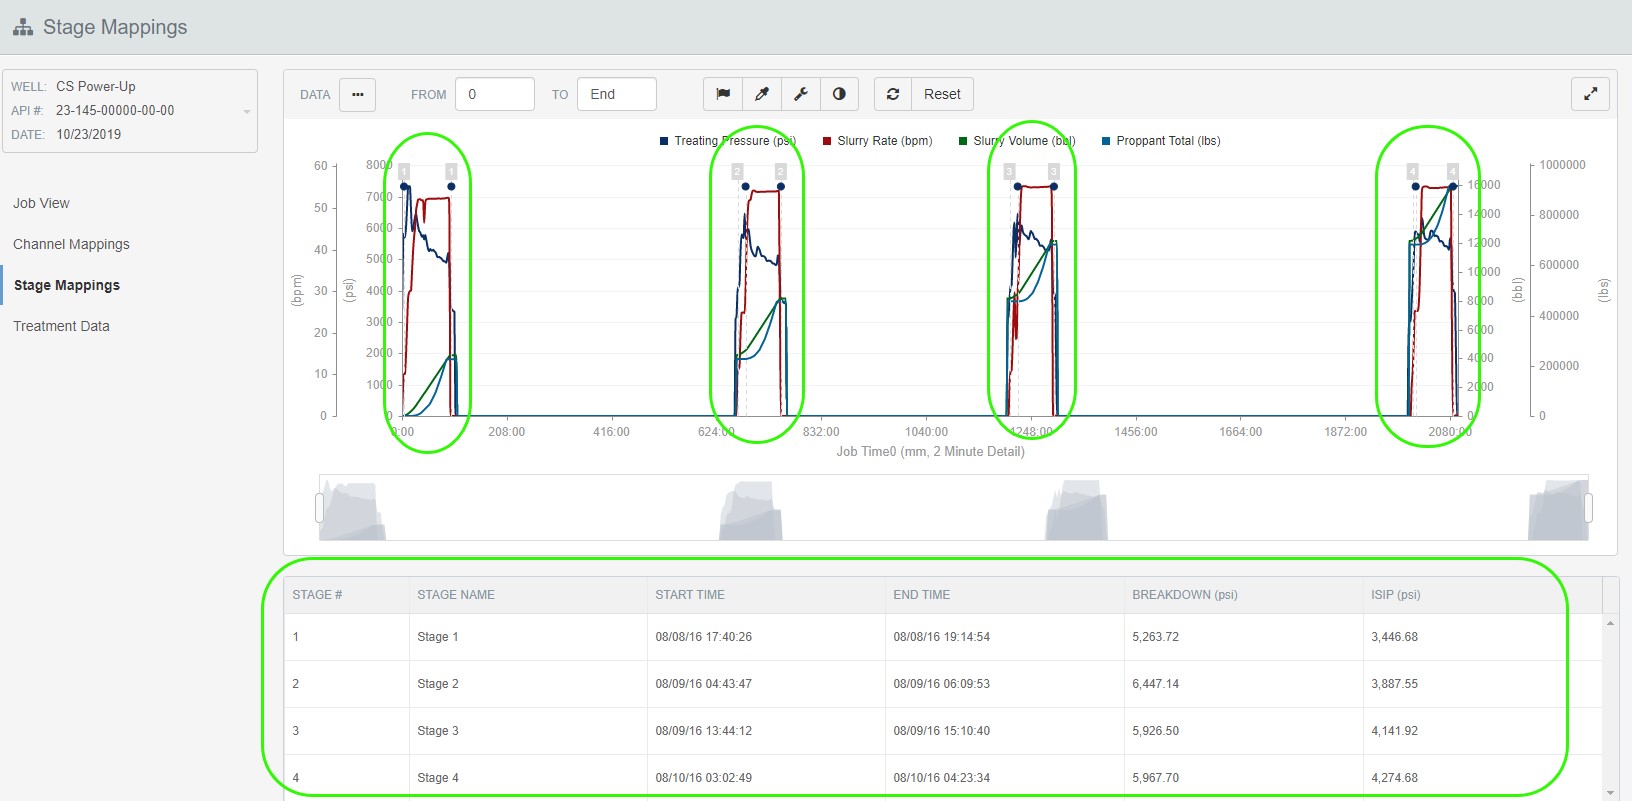Open Treatment Data from sidebar
The width and height of the screenshot is (1632, 801).
coord(61,326)
